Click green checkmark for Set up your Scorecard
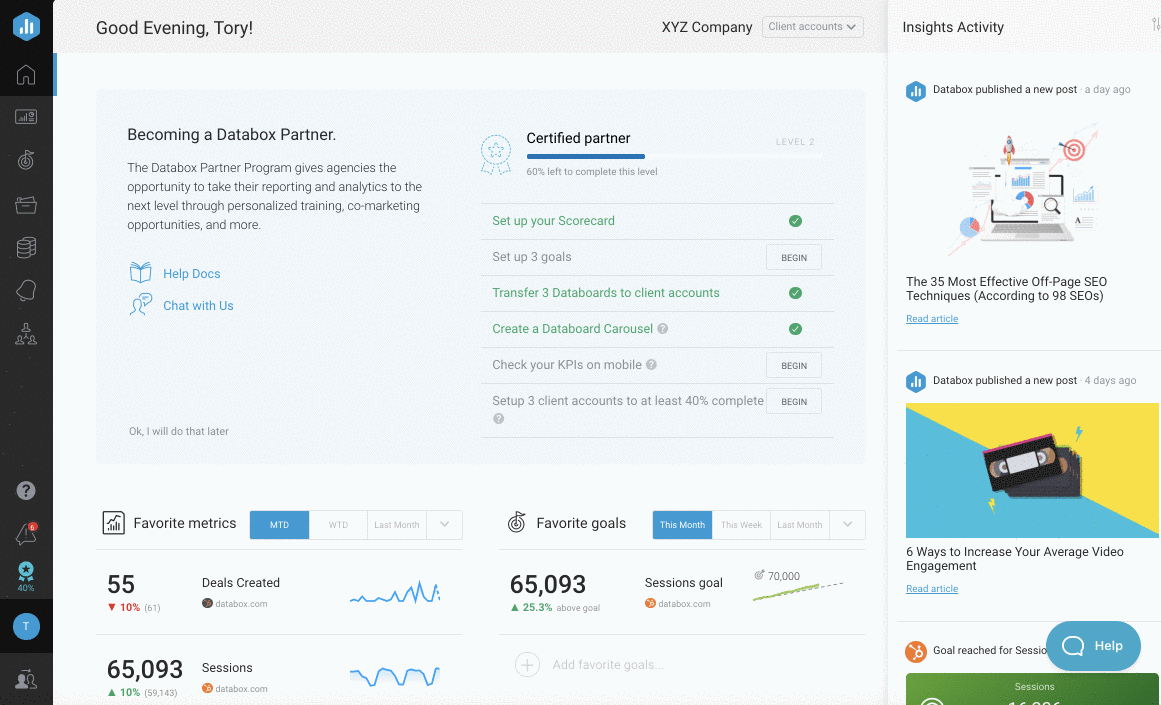The height and width of the screenshot is (705, 1161). [x=795, y=221]
